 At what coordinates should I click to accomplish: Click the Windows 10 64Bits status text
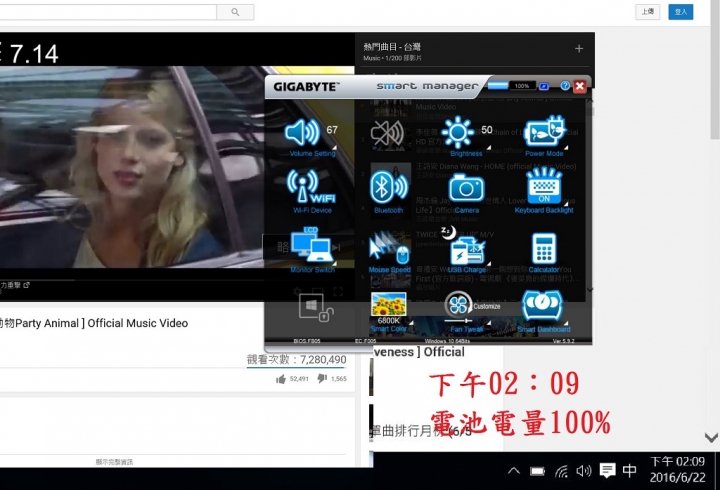coord(447,341)
